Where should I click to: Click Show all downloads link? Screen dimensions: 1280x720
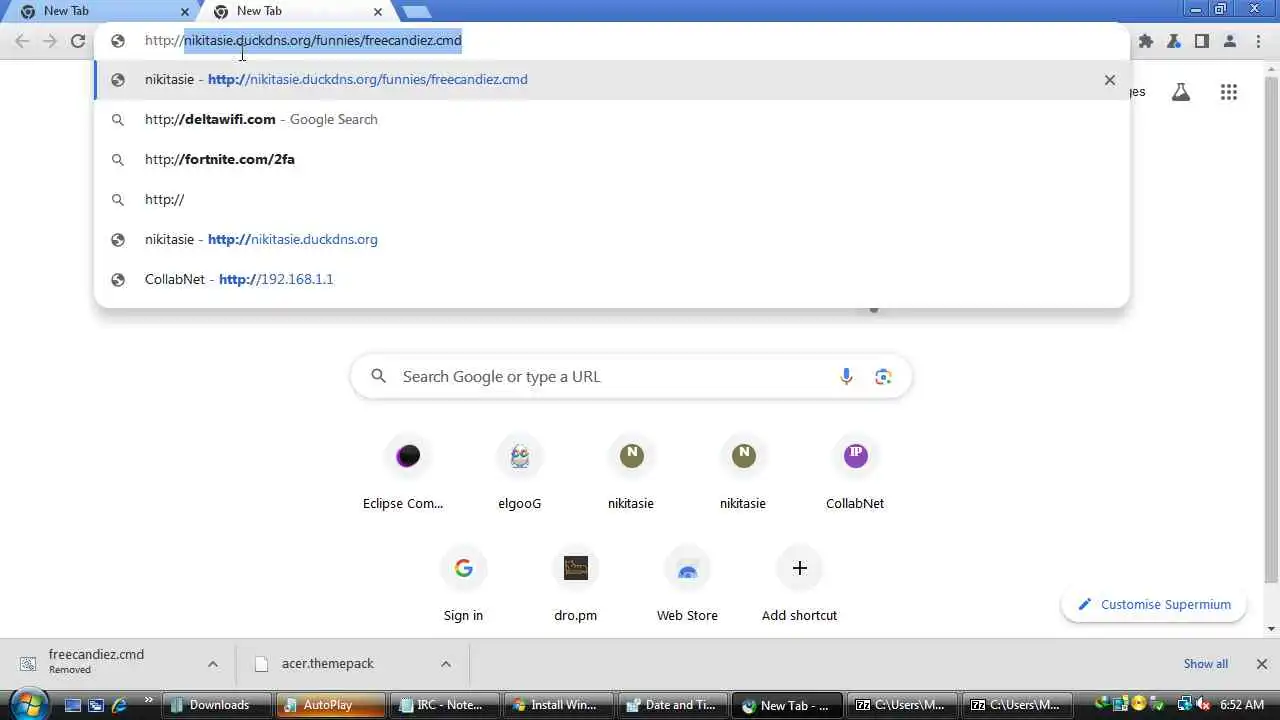coord(1206,664)
